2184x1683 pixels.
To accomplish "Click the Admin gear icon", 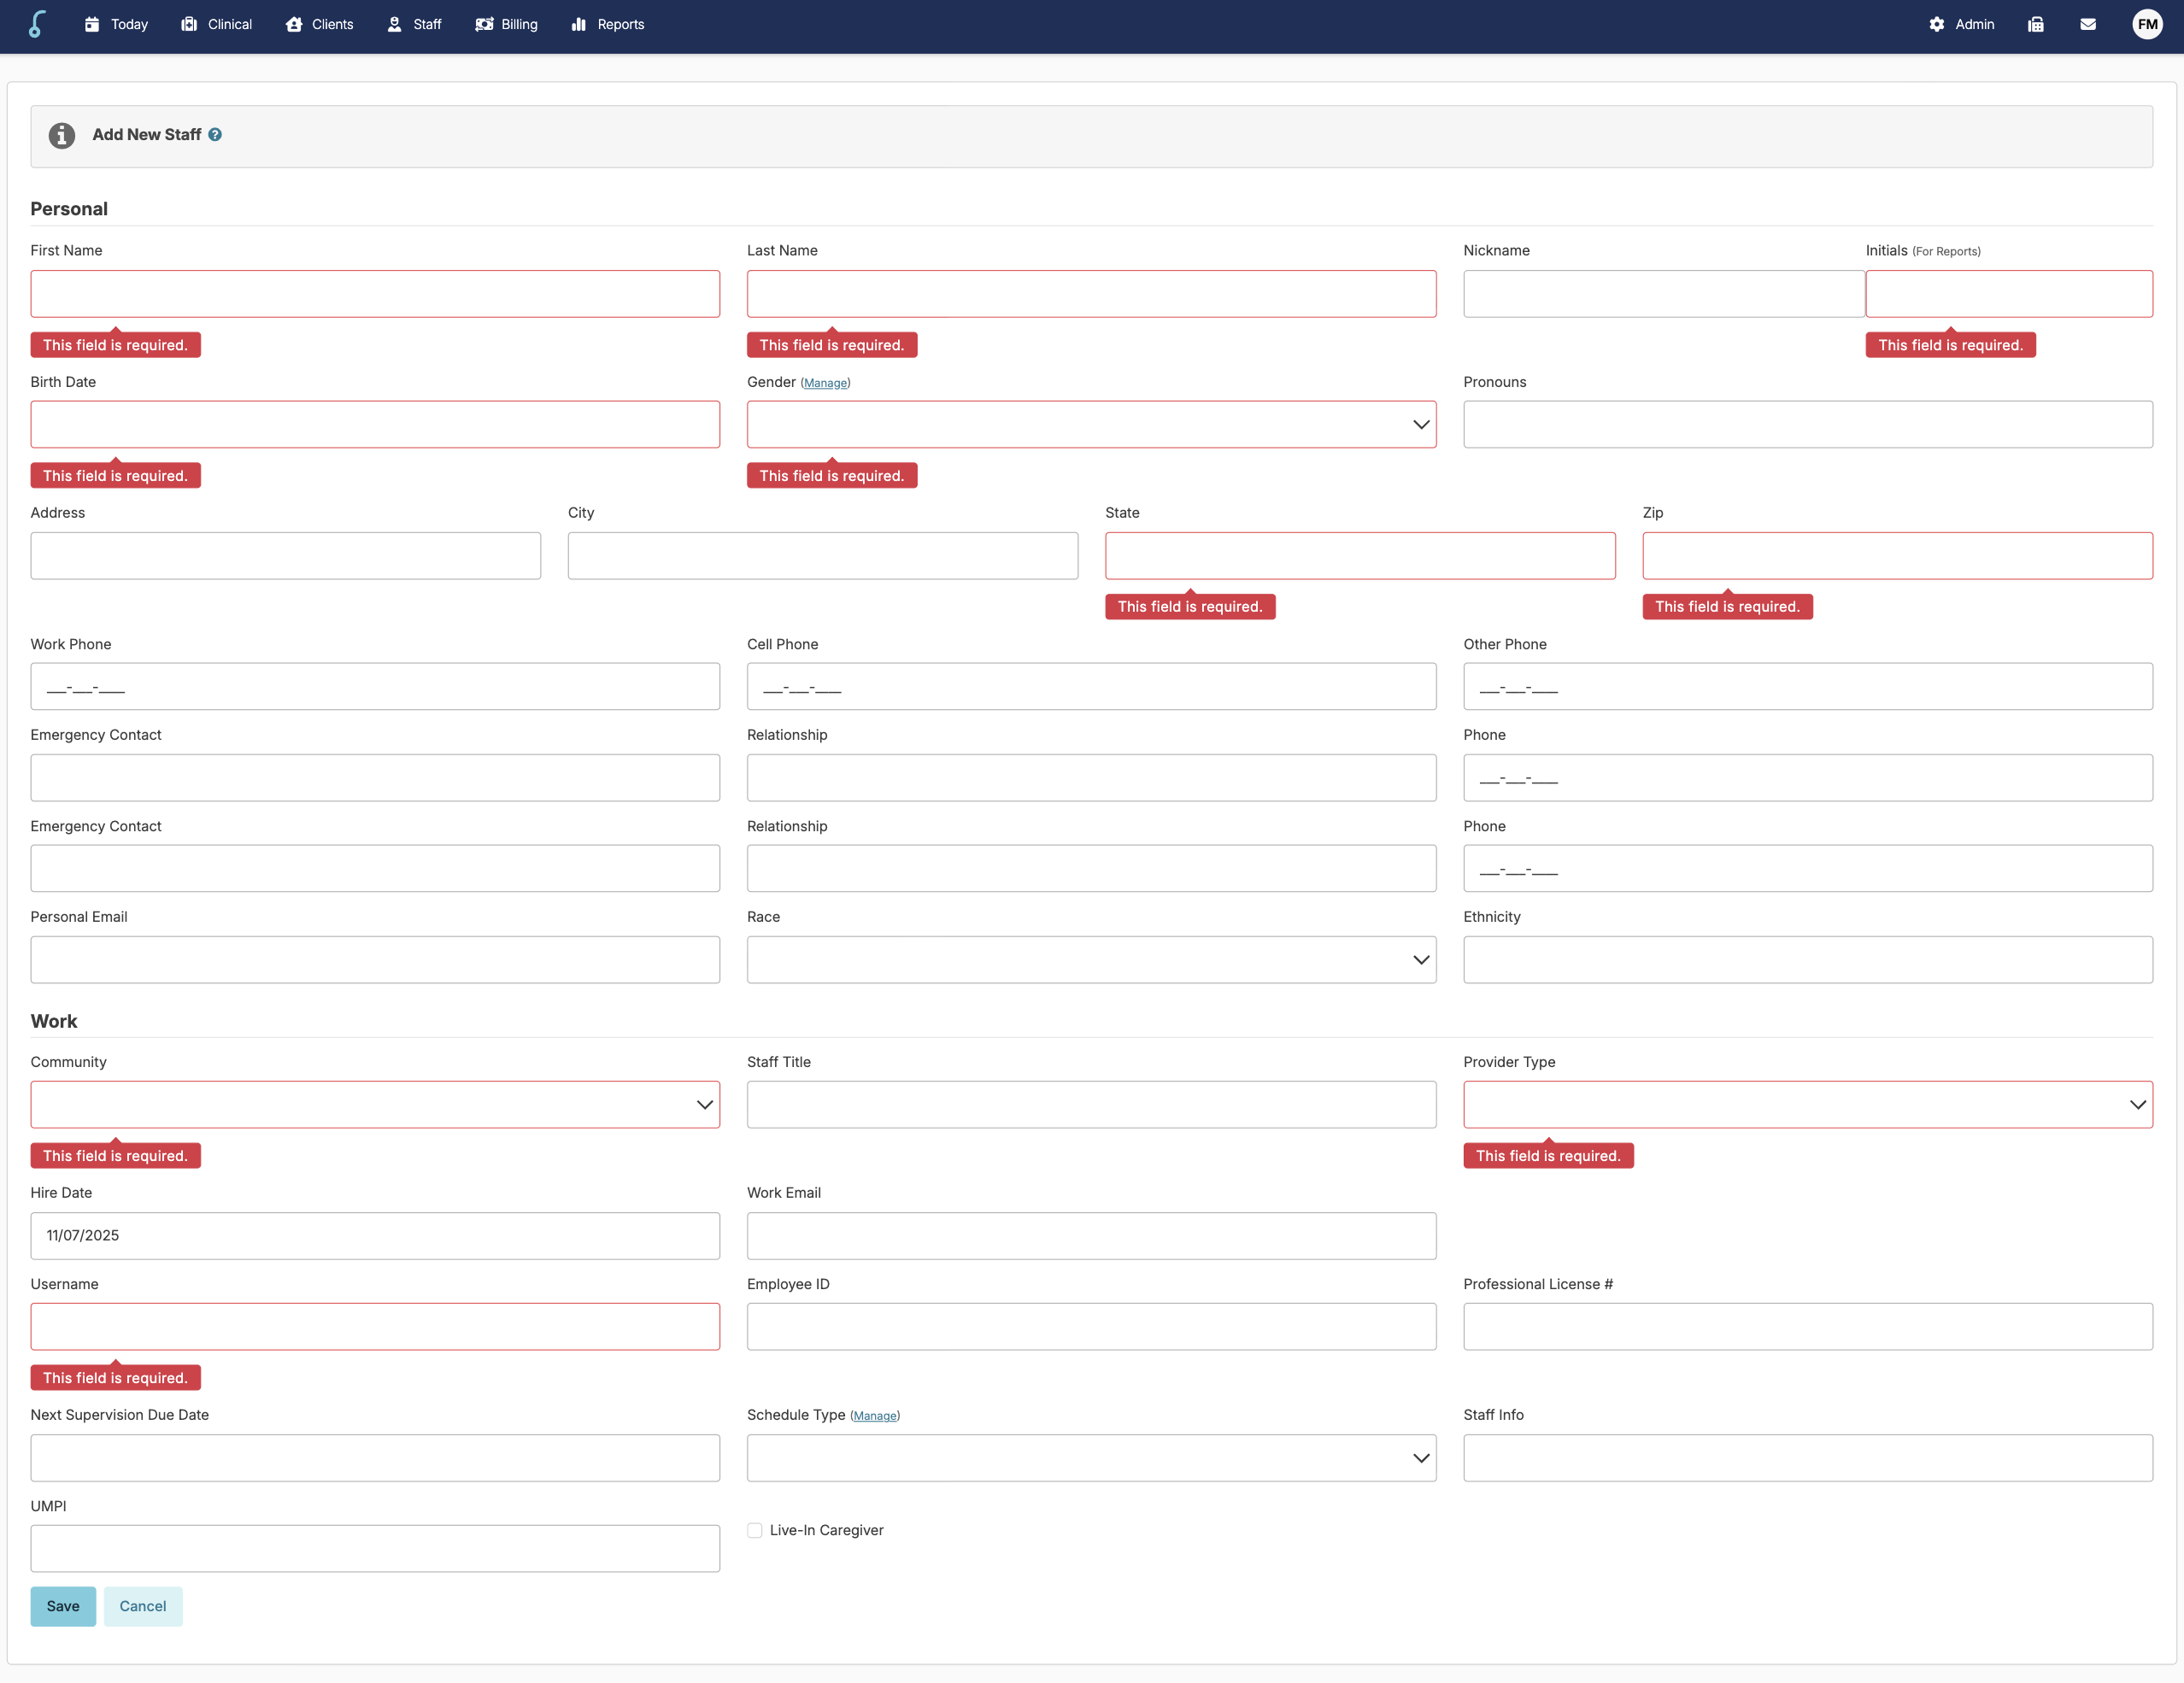I will (1937, 24).
